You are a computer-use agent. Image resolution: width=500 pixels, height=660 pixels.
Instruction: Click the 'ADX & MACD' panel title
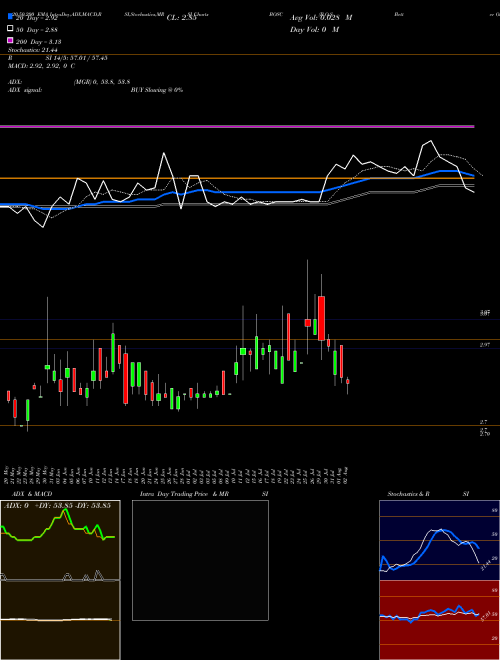click(x=32, y=494)
